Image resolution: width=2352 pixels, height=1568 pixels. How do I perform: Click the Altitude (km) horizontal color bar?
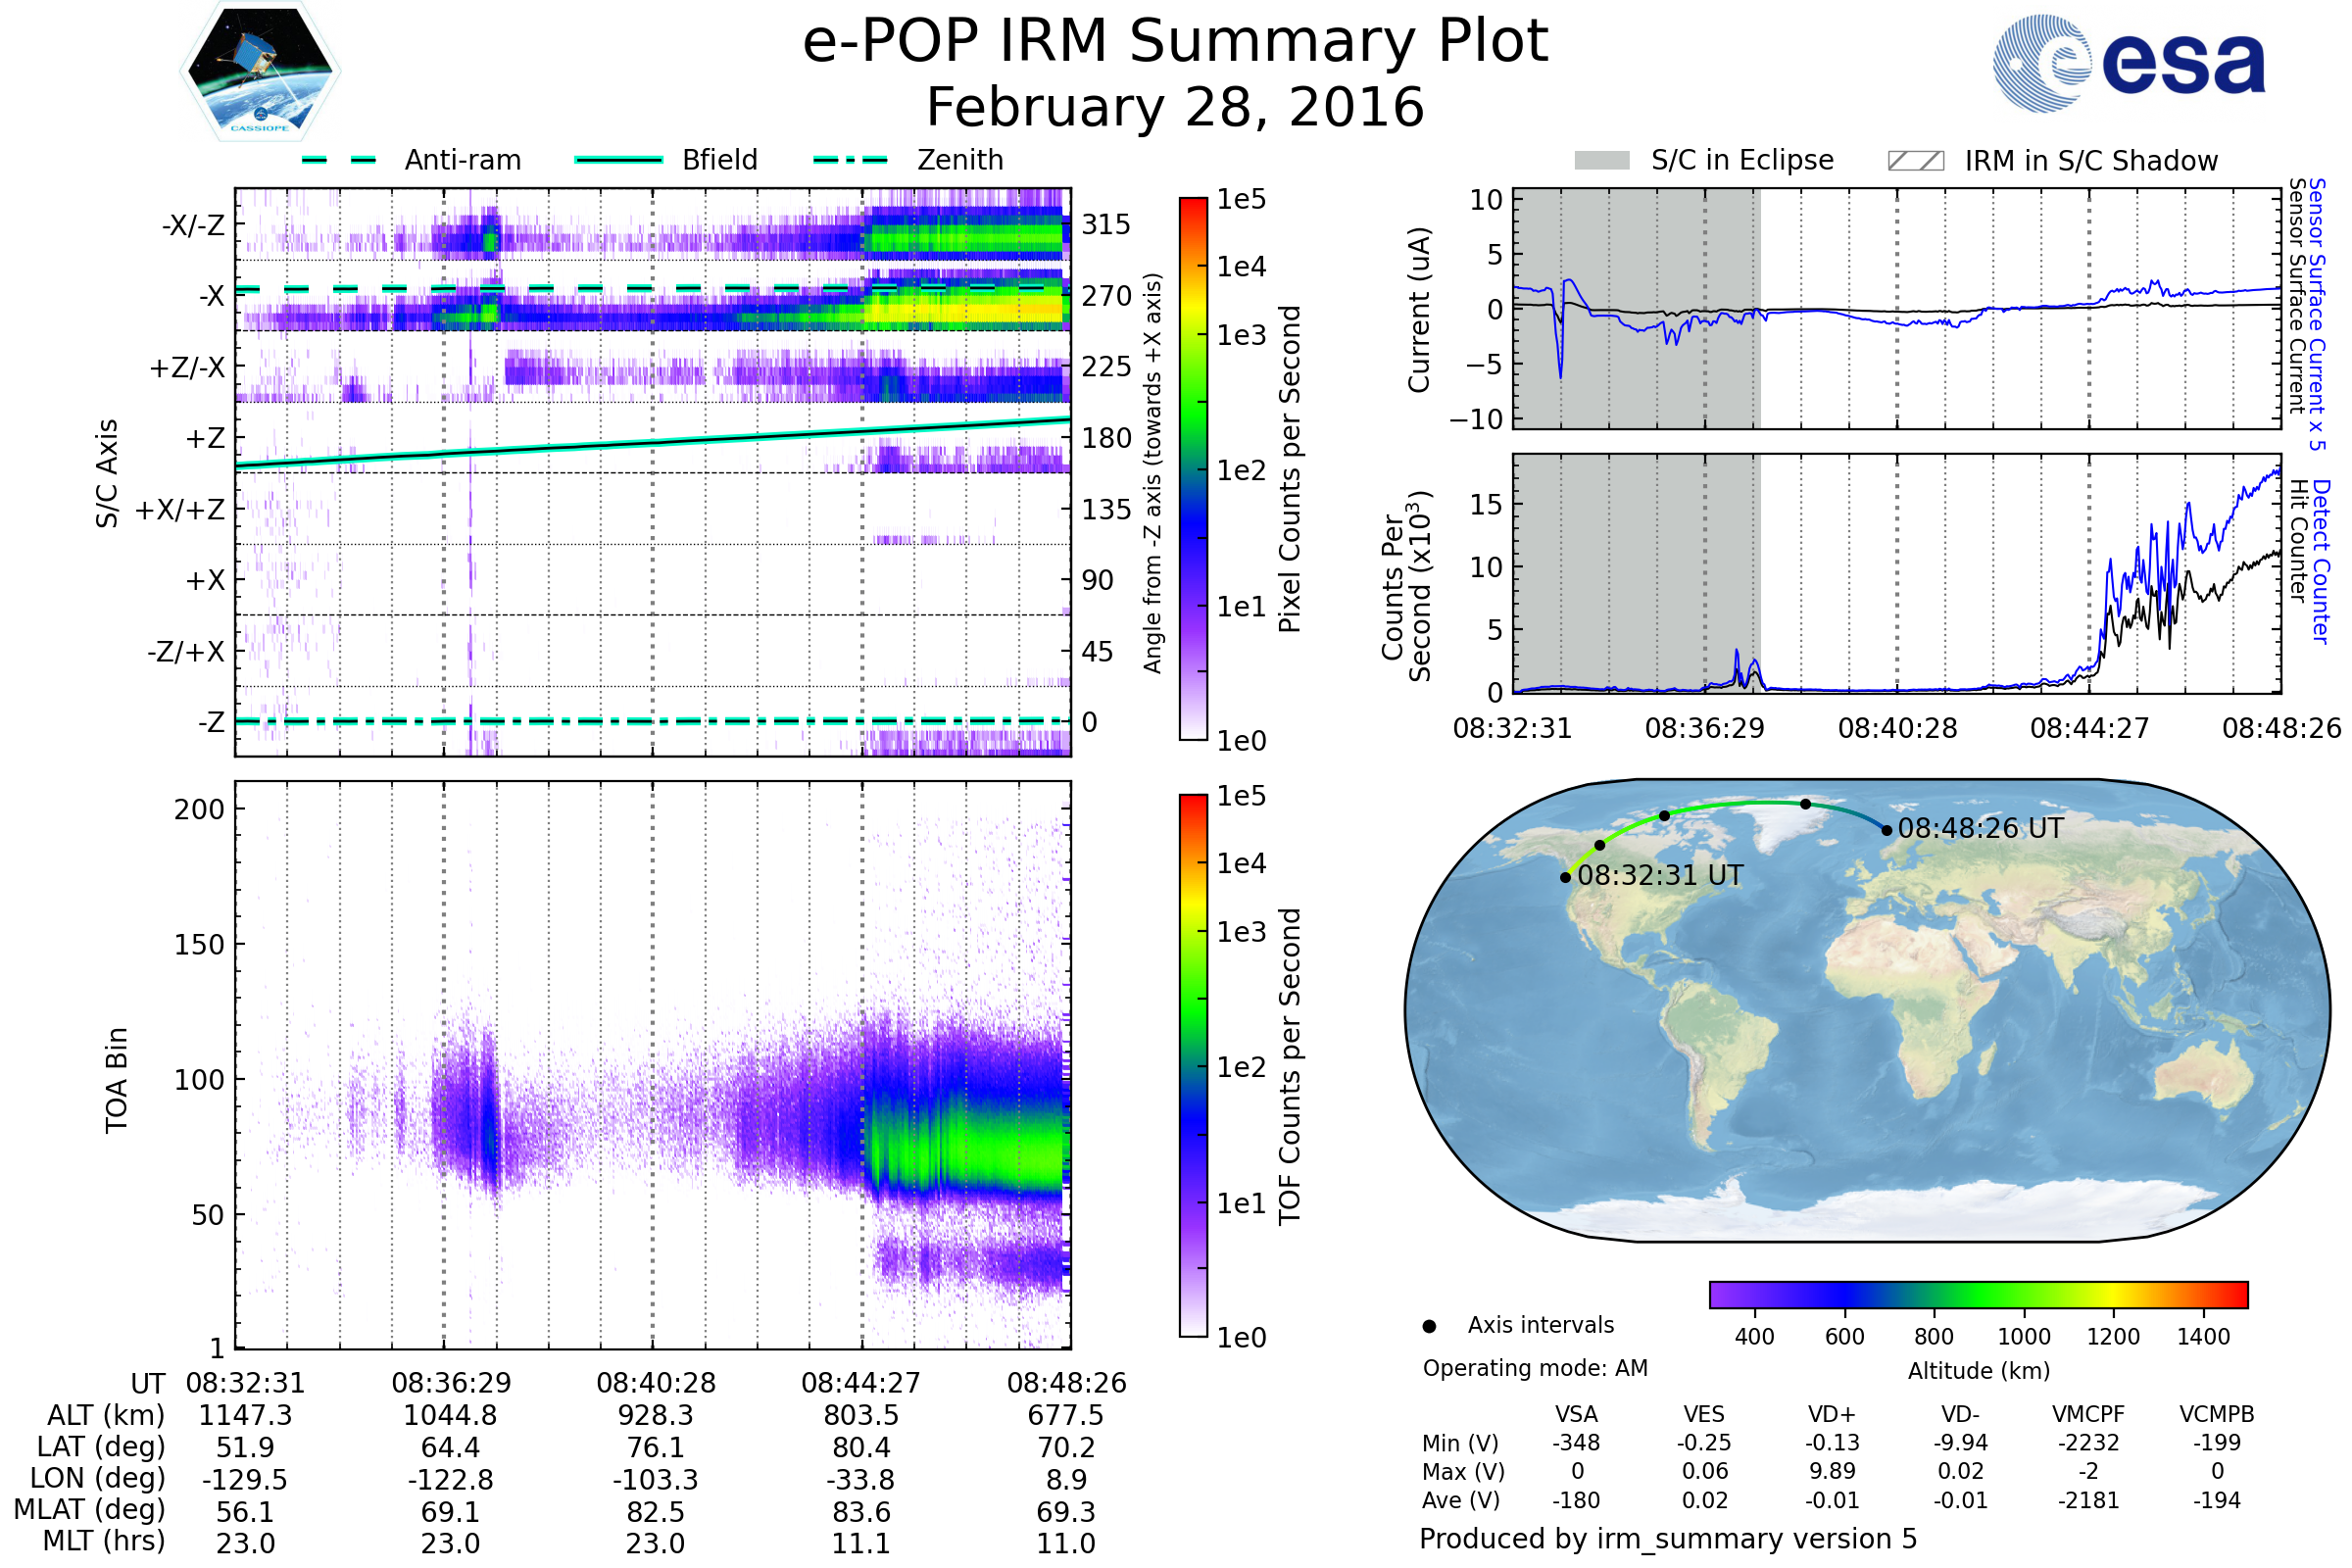coord(1978,1294)
